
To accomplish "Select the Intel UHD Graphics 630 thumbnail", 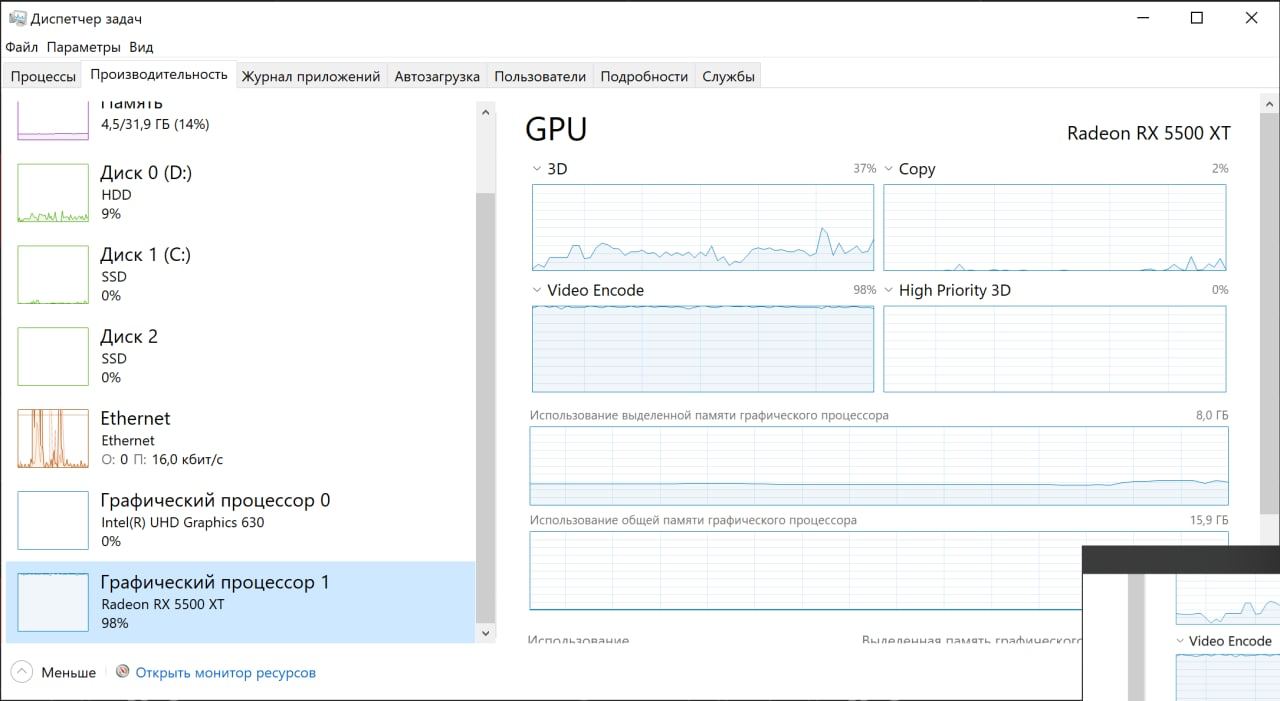I will (53, 520).
